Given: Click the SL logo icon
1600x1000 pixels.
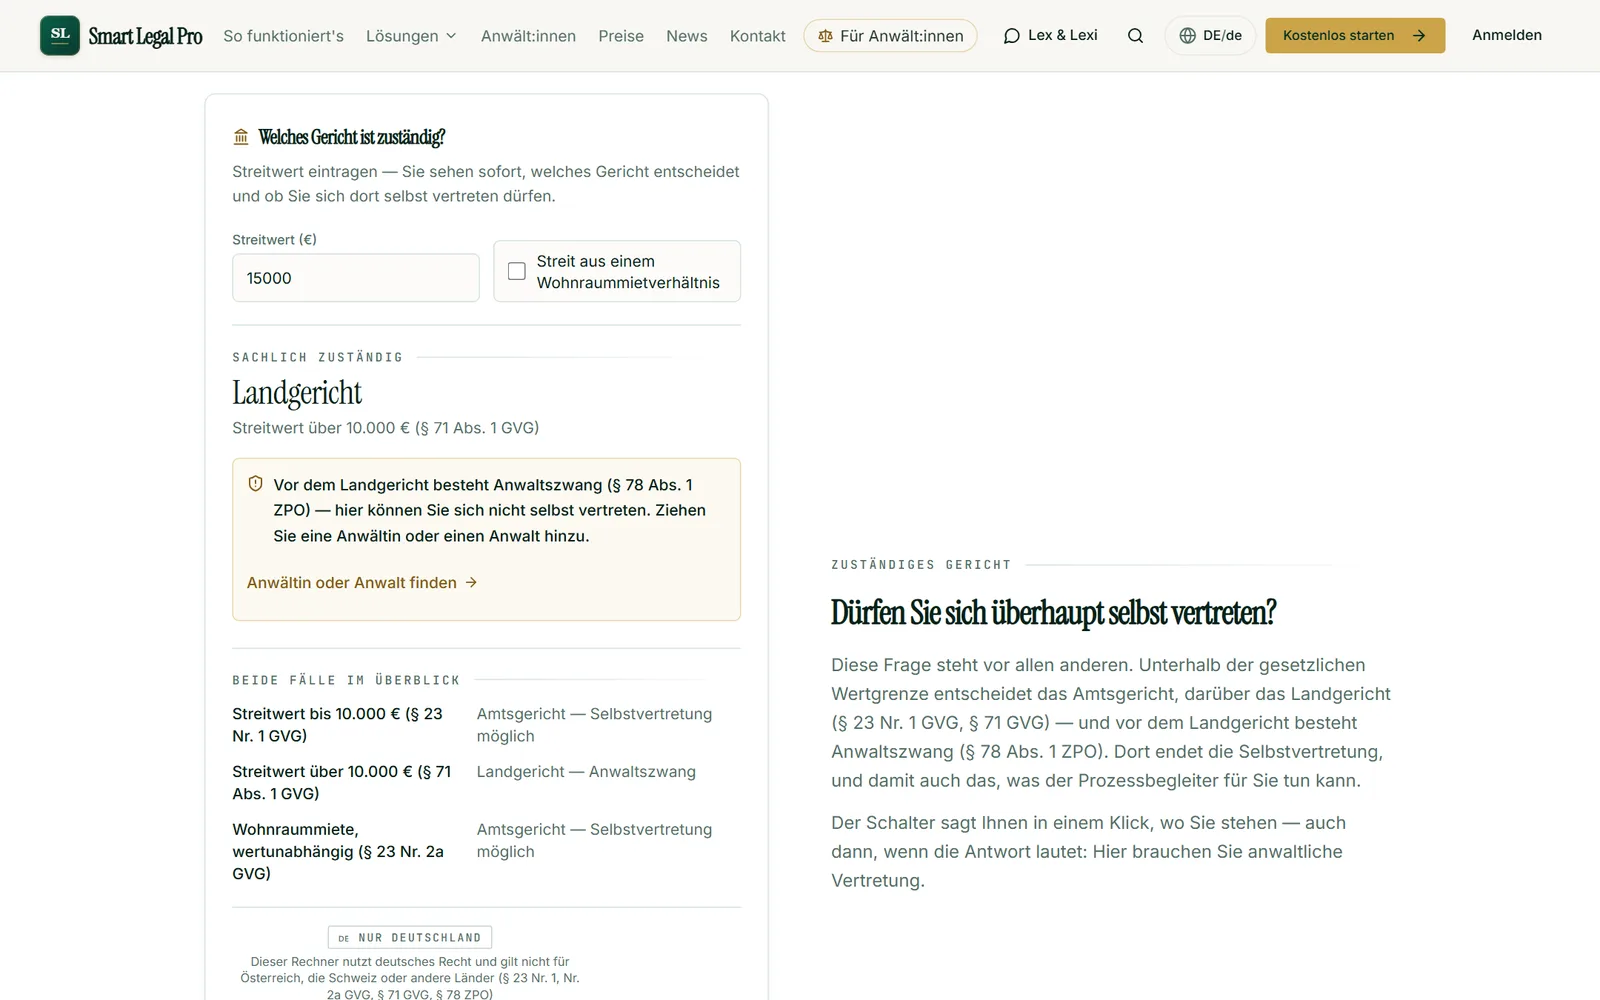Looking at the screenshot, I should click(60, 35).
